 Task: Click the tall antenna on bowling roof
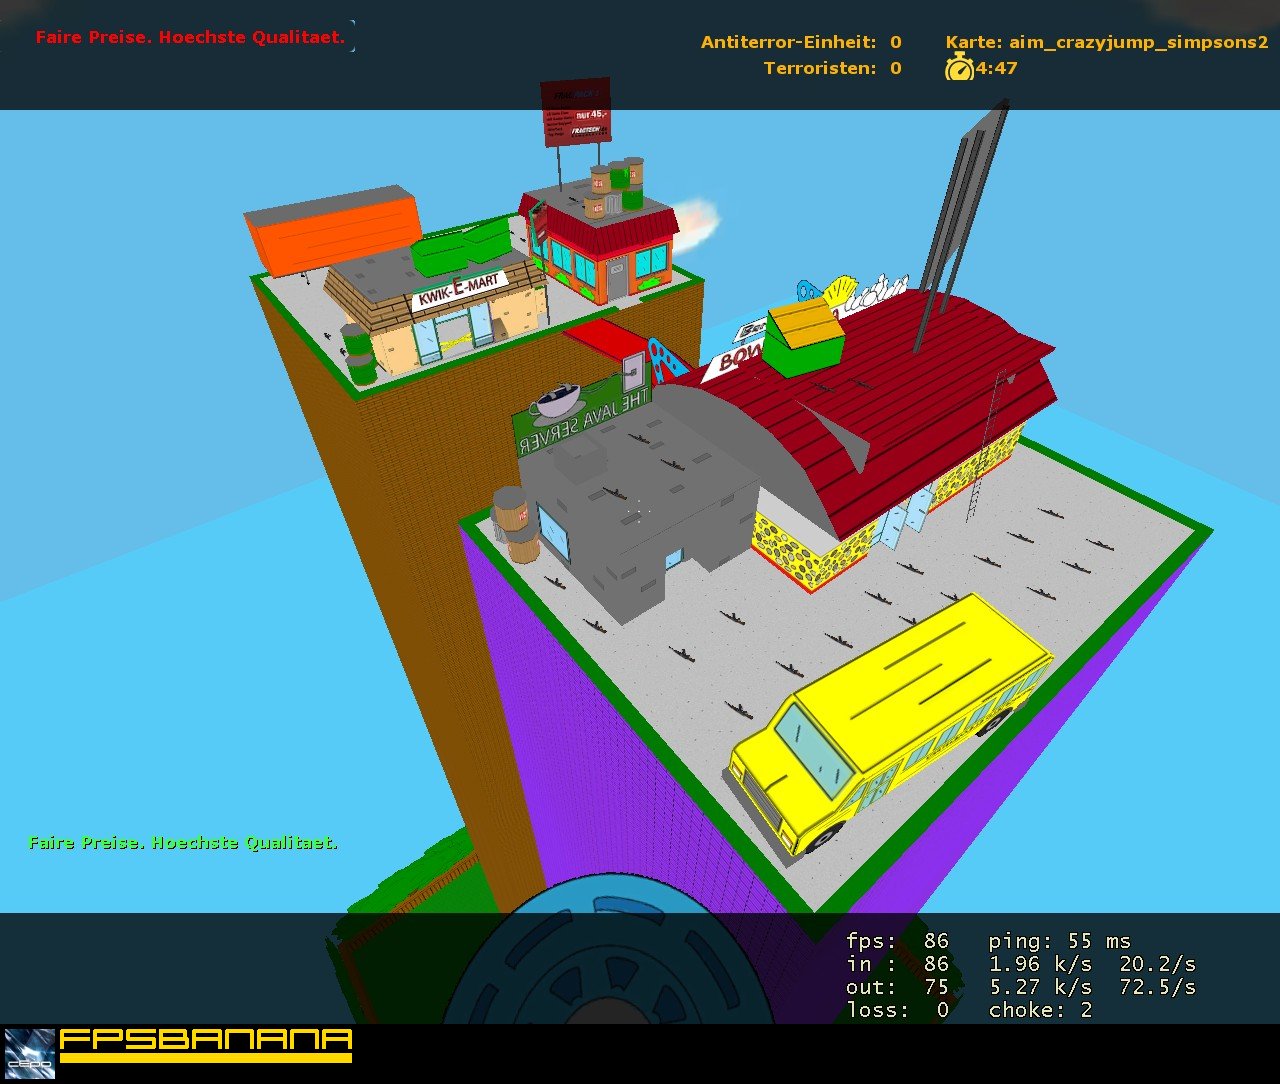click(958, 225)
